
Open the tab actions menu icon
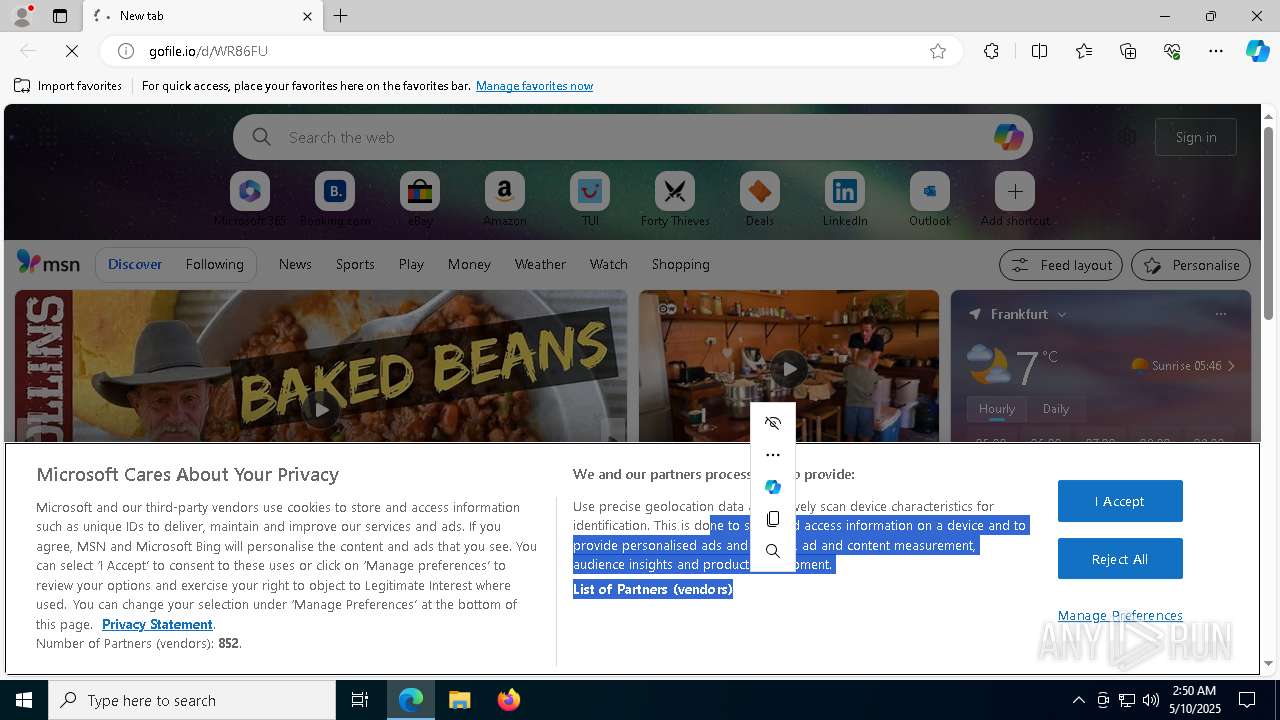tap(60, 16)
